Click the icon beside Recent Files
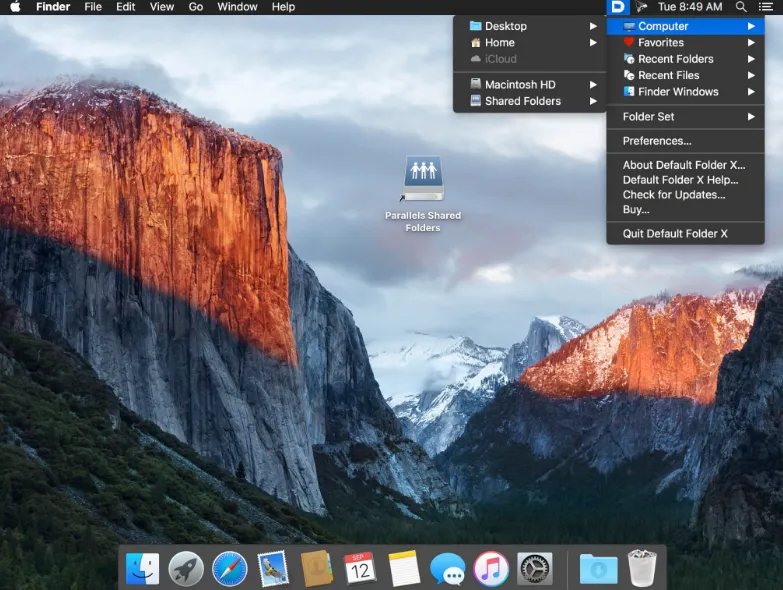783x590 pixels. pos(629,75)
